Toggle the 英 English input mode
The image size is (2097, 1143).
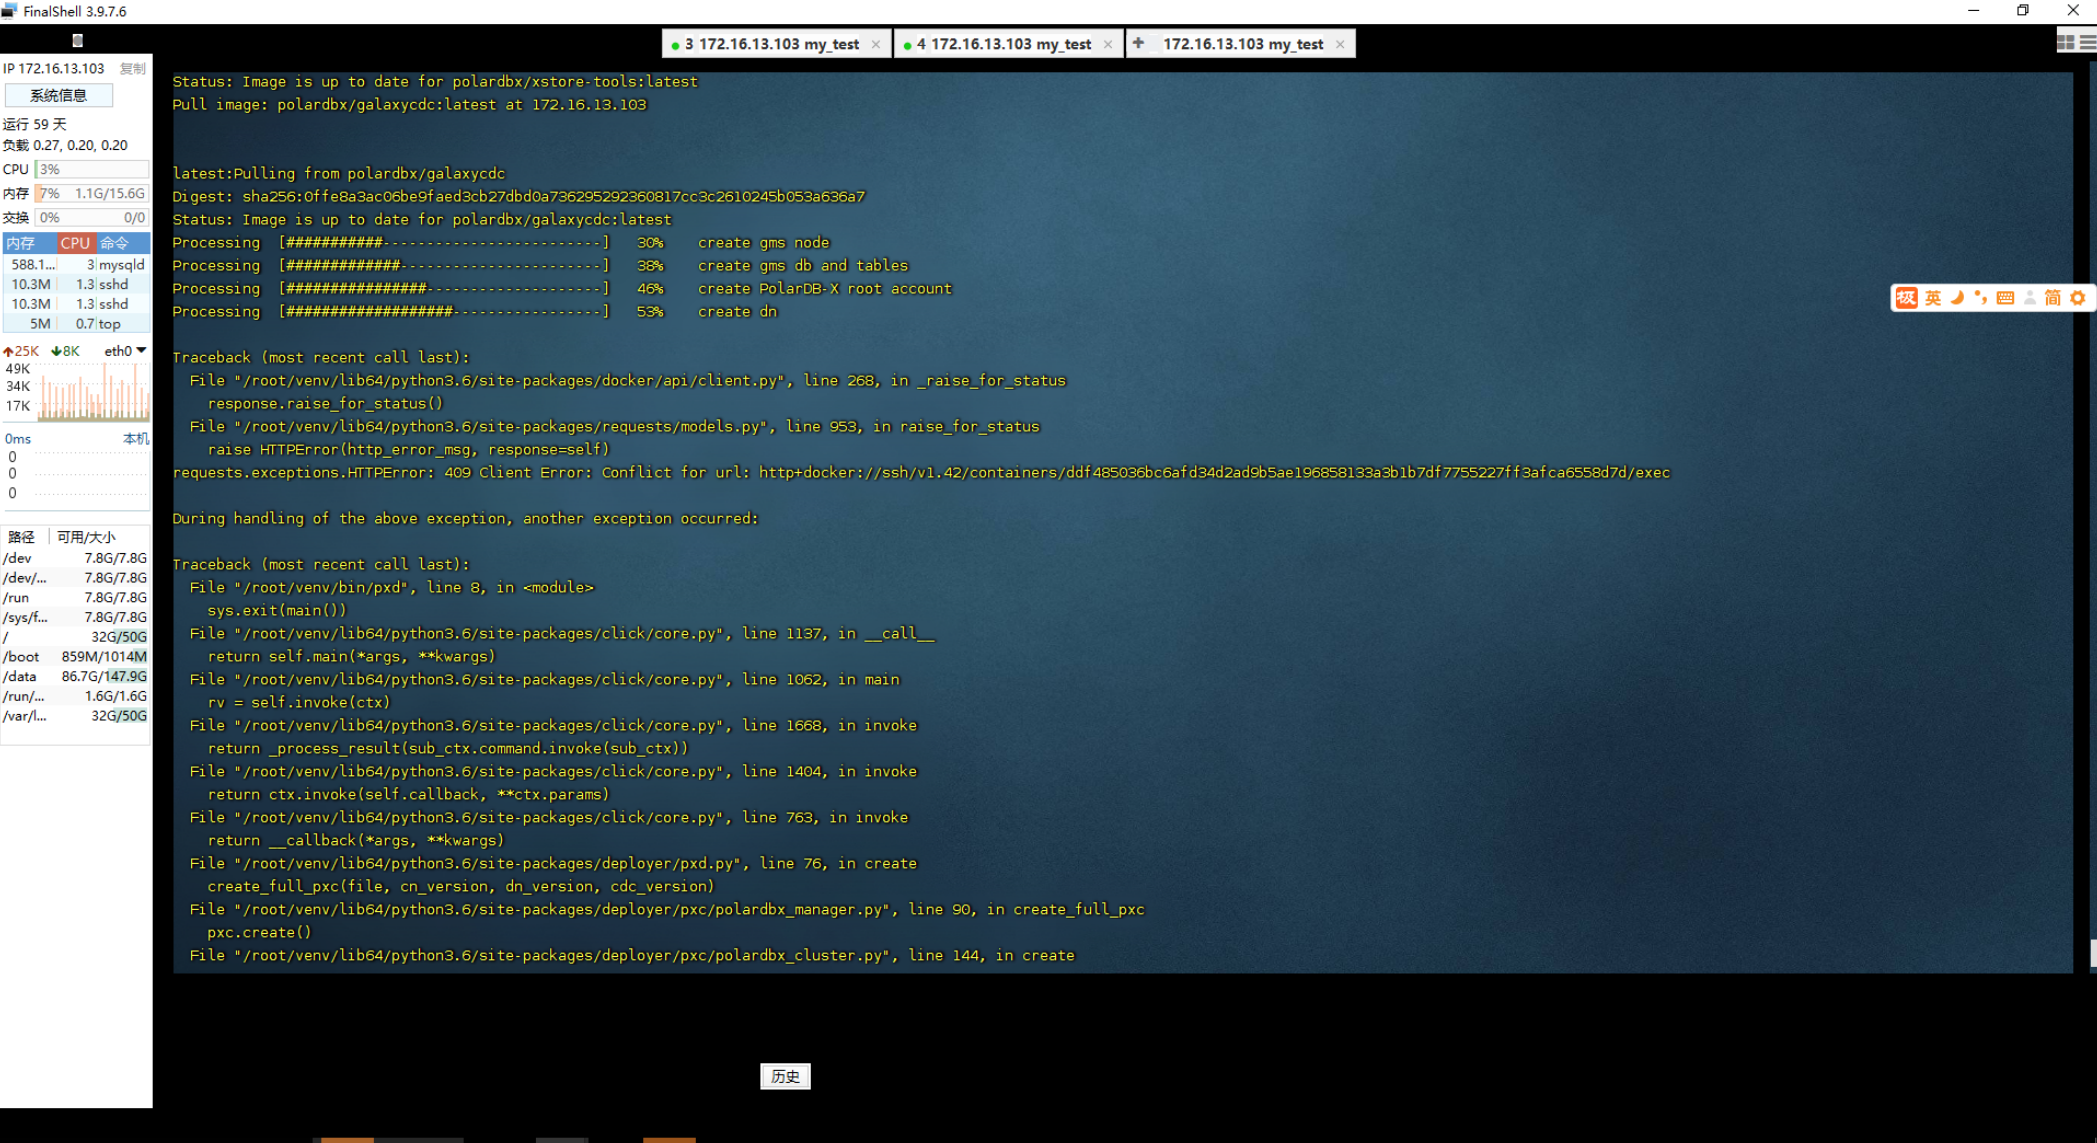(x=1933, y=298)
